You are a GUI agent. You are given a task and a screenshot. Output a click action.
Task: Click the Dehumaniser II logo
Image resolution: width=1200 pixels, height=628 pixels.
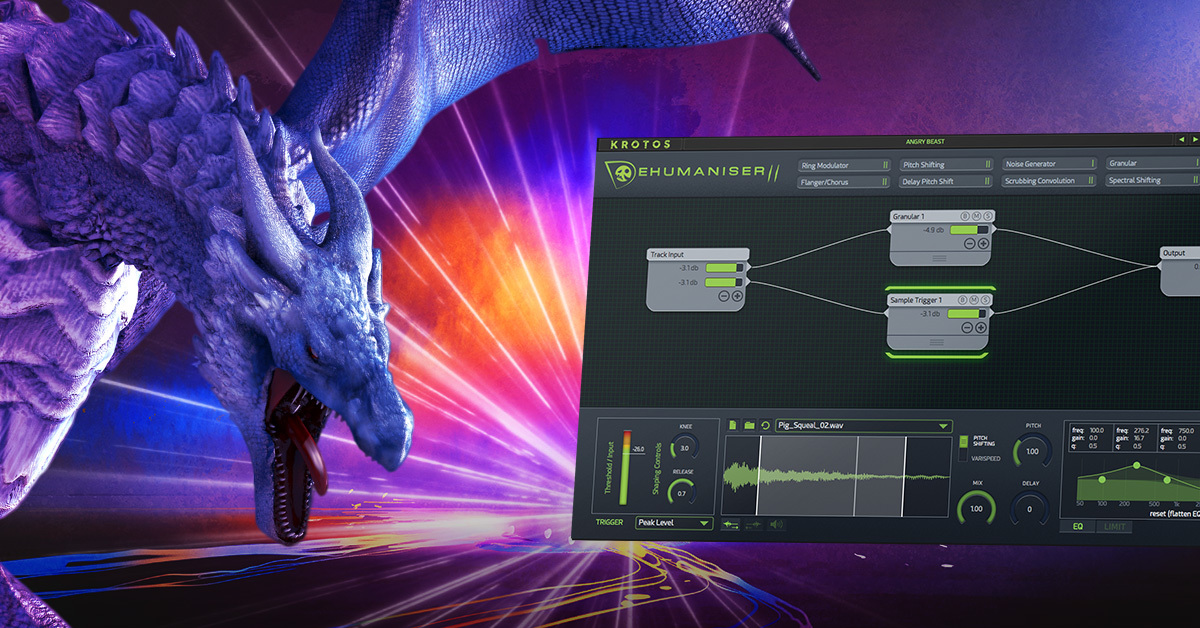(690, 173)
